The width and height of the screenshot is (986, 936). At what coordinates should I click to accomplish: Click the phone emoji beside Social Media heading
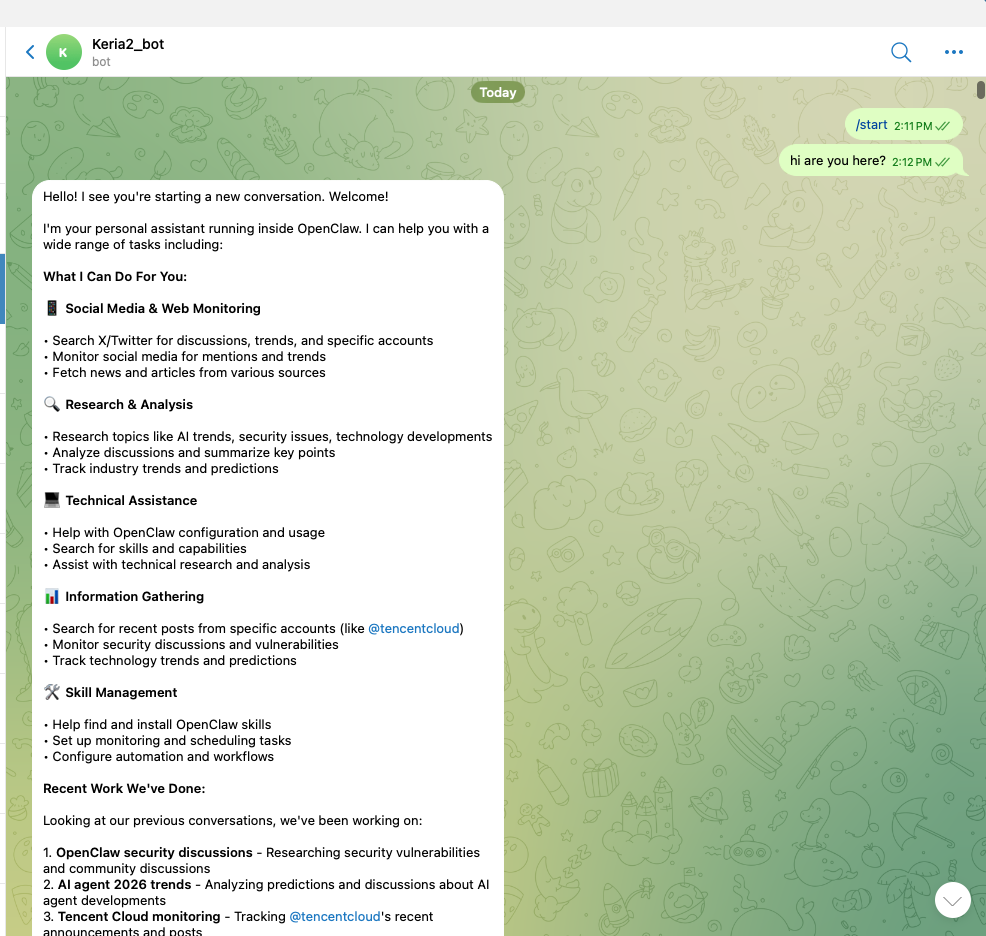[52, 308]
